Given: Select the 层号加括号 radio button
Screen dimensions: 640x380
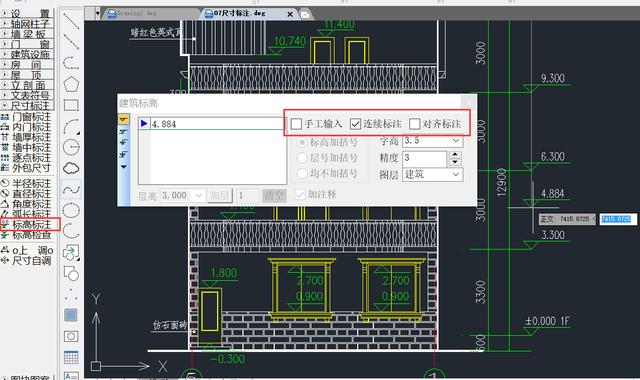Looking at the screenshot, I should (302, 158).
